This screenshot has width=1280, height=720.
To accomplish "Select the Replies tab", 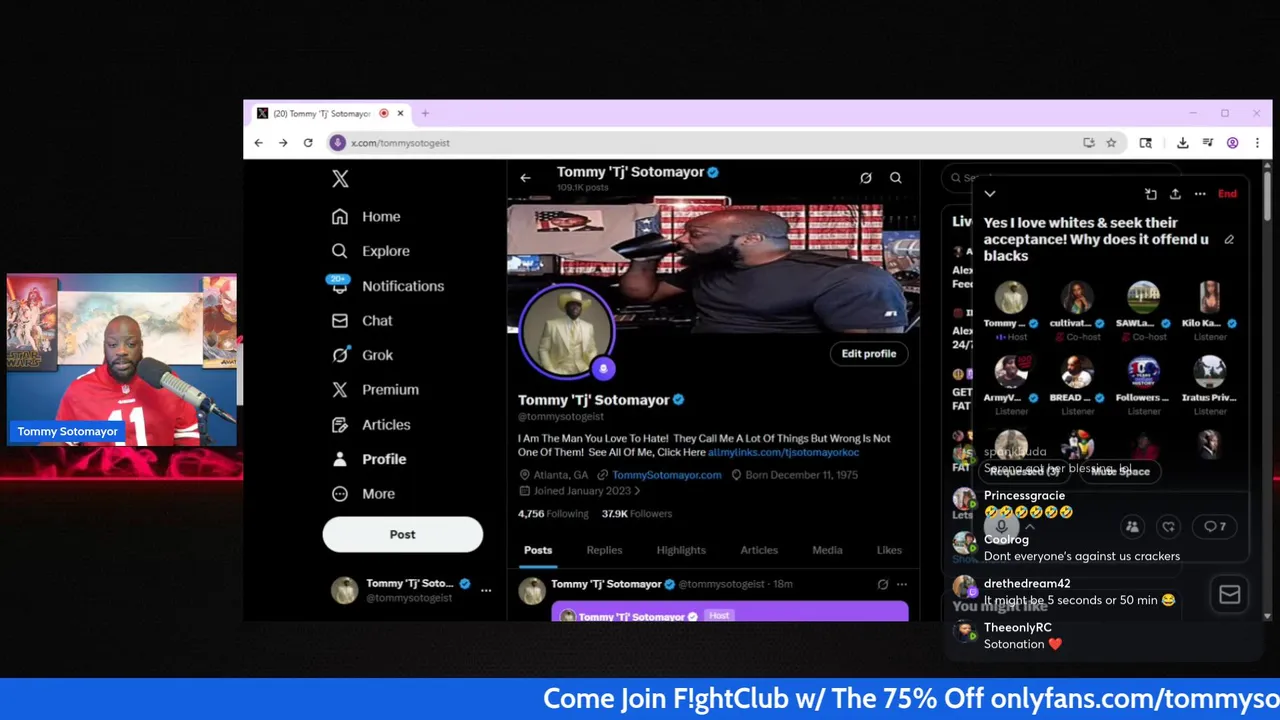I will [604, 550].
